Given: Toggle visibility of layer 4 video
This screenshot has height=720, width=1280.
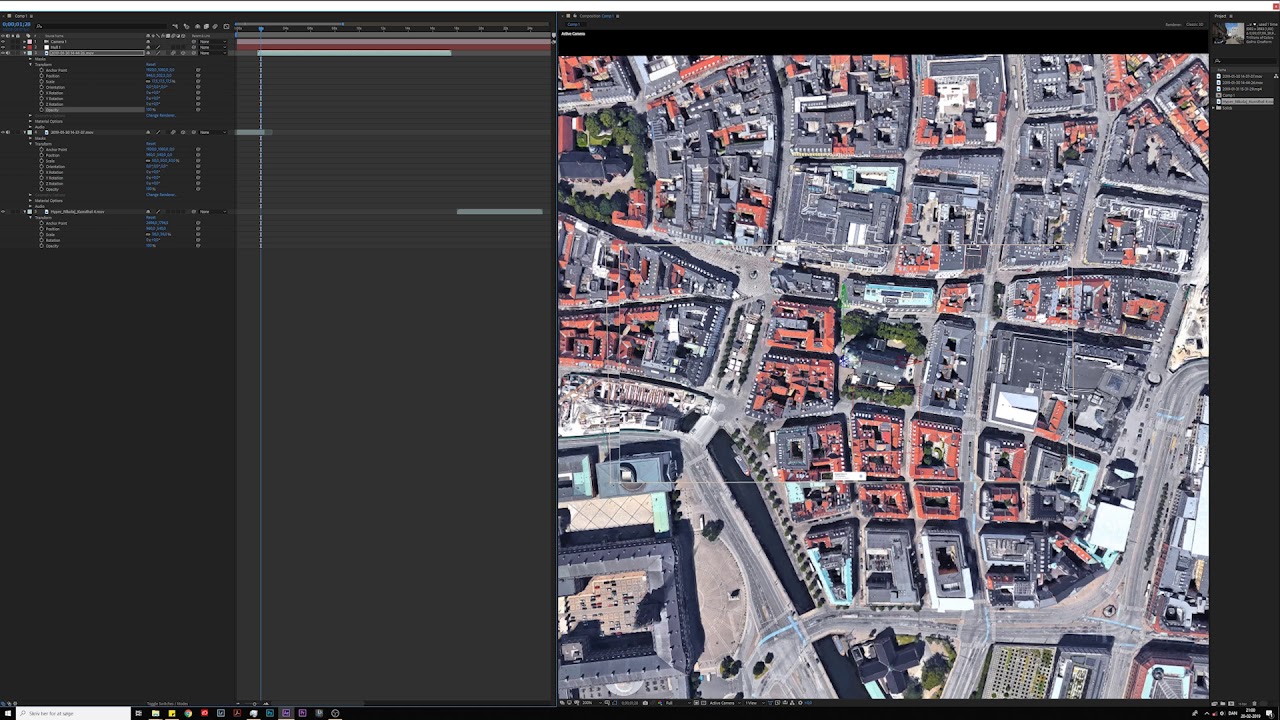Looking at the screenshot, I should (x=3, y=132).
